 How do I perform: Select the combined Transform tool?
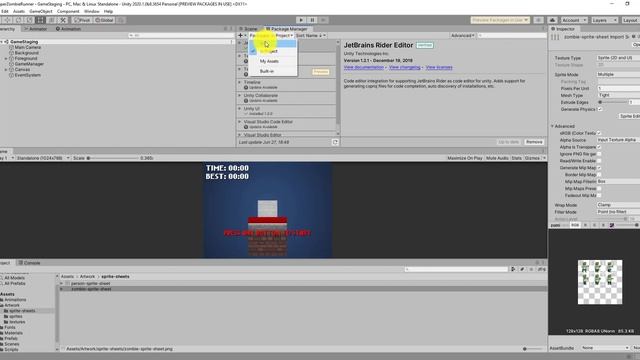click(x=51, y=20)
